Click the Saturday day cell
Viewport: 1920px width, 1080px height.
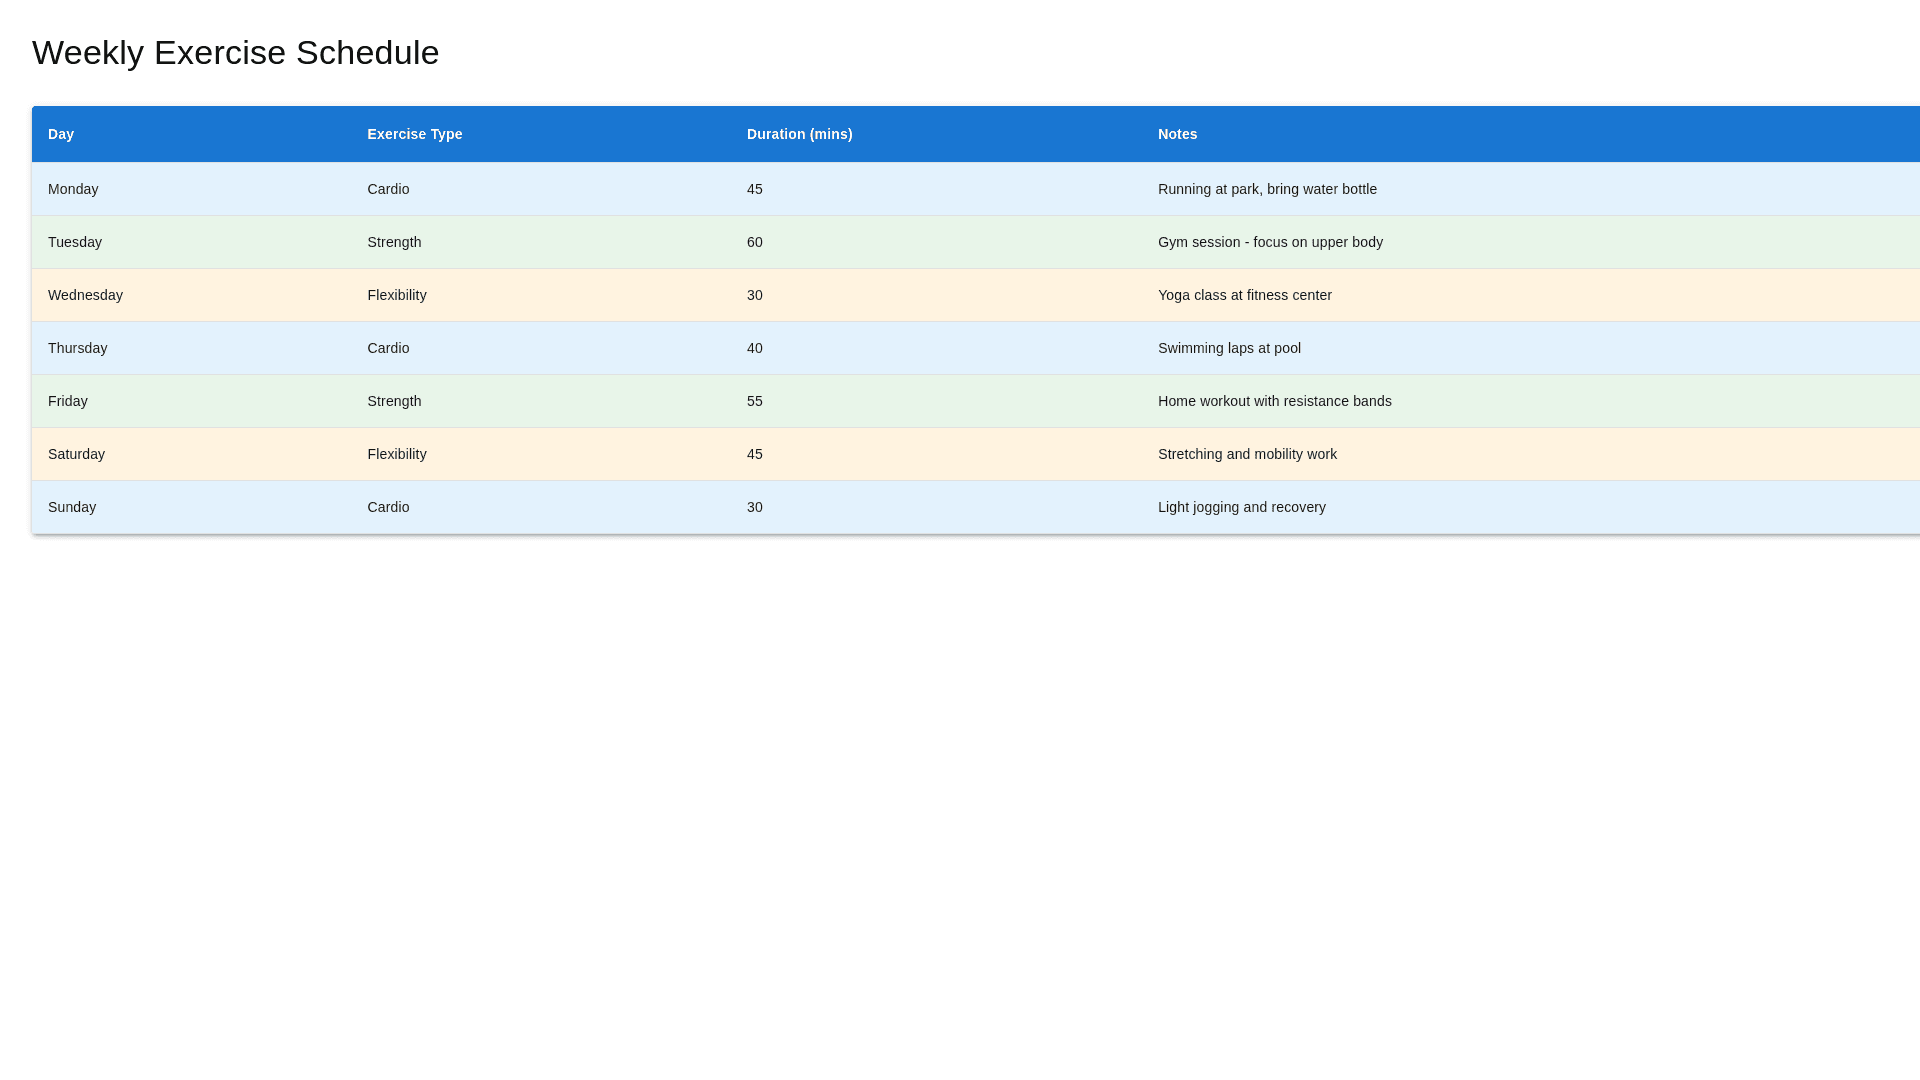click(76, 454)
